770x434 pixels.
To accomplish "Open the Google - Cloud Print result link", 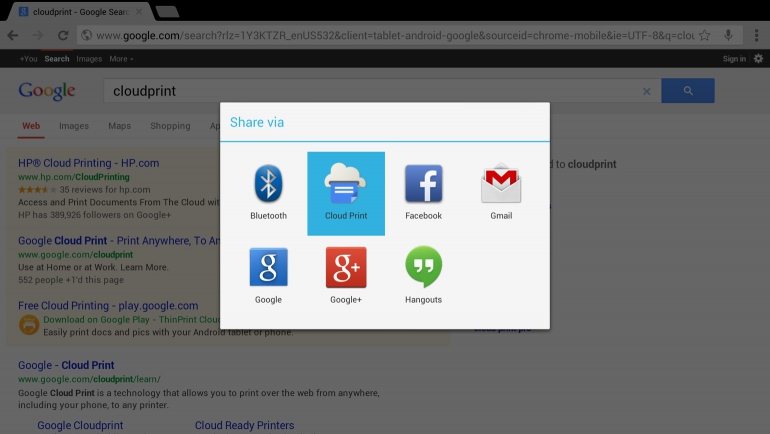I will [66, 365].
